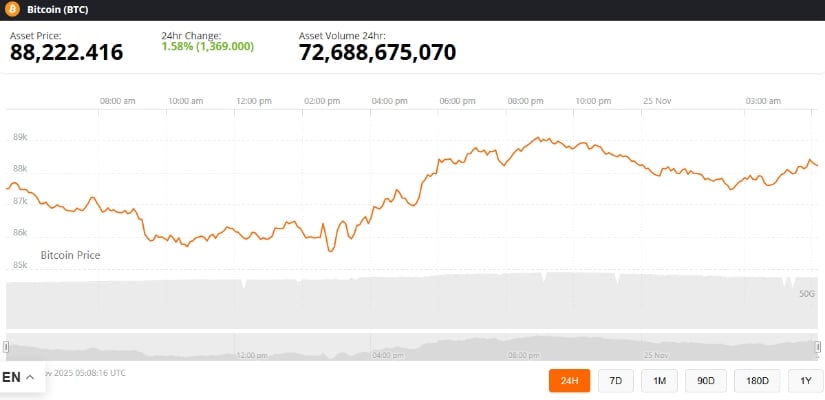Click the 12:00 pm marker in navigator
Image resolution: width=825 pixels, height=400 pixels.
click(x=251, y=355)
